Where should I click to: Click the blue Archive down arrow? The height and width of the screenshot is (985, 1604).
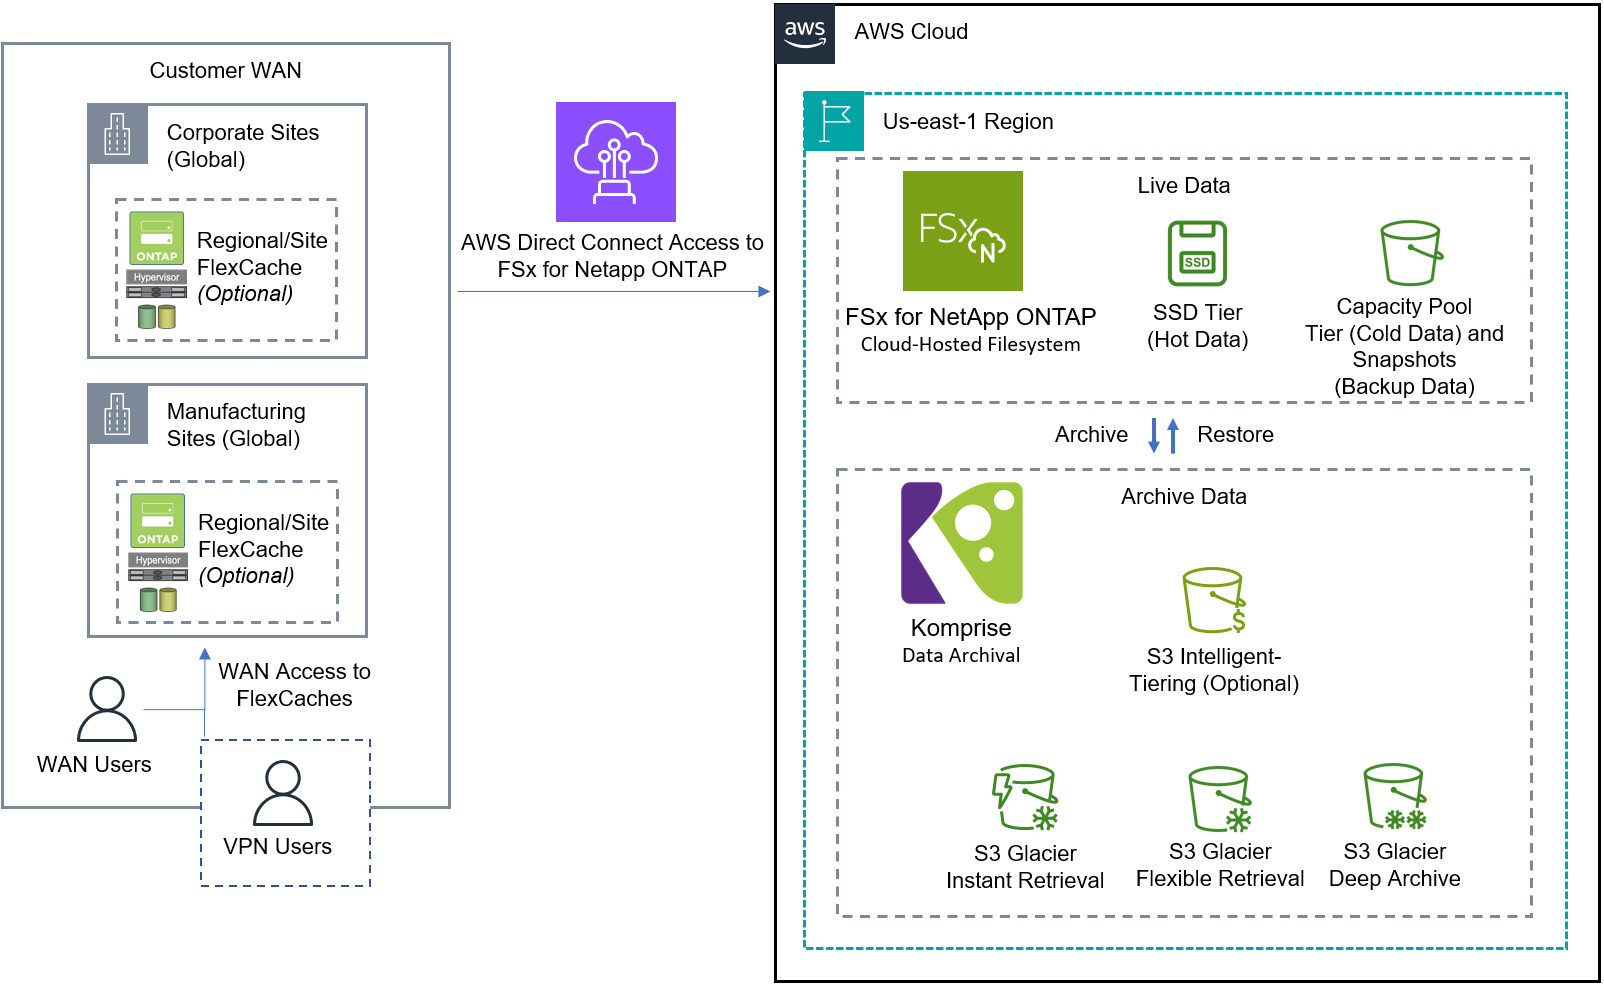click(1152, 436)
